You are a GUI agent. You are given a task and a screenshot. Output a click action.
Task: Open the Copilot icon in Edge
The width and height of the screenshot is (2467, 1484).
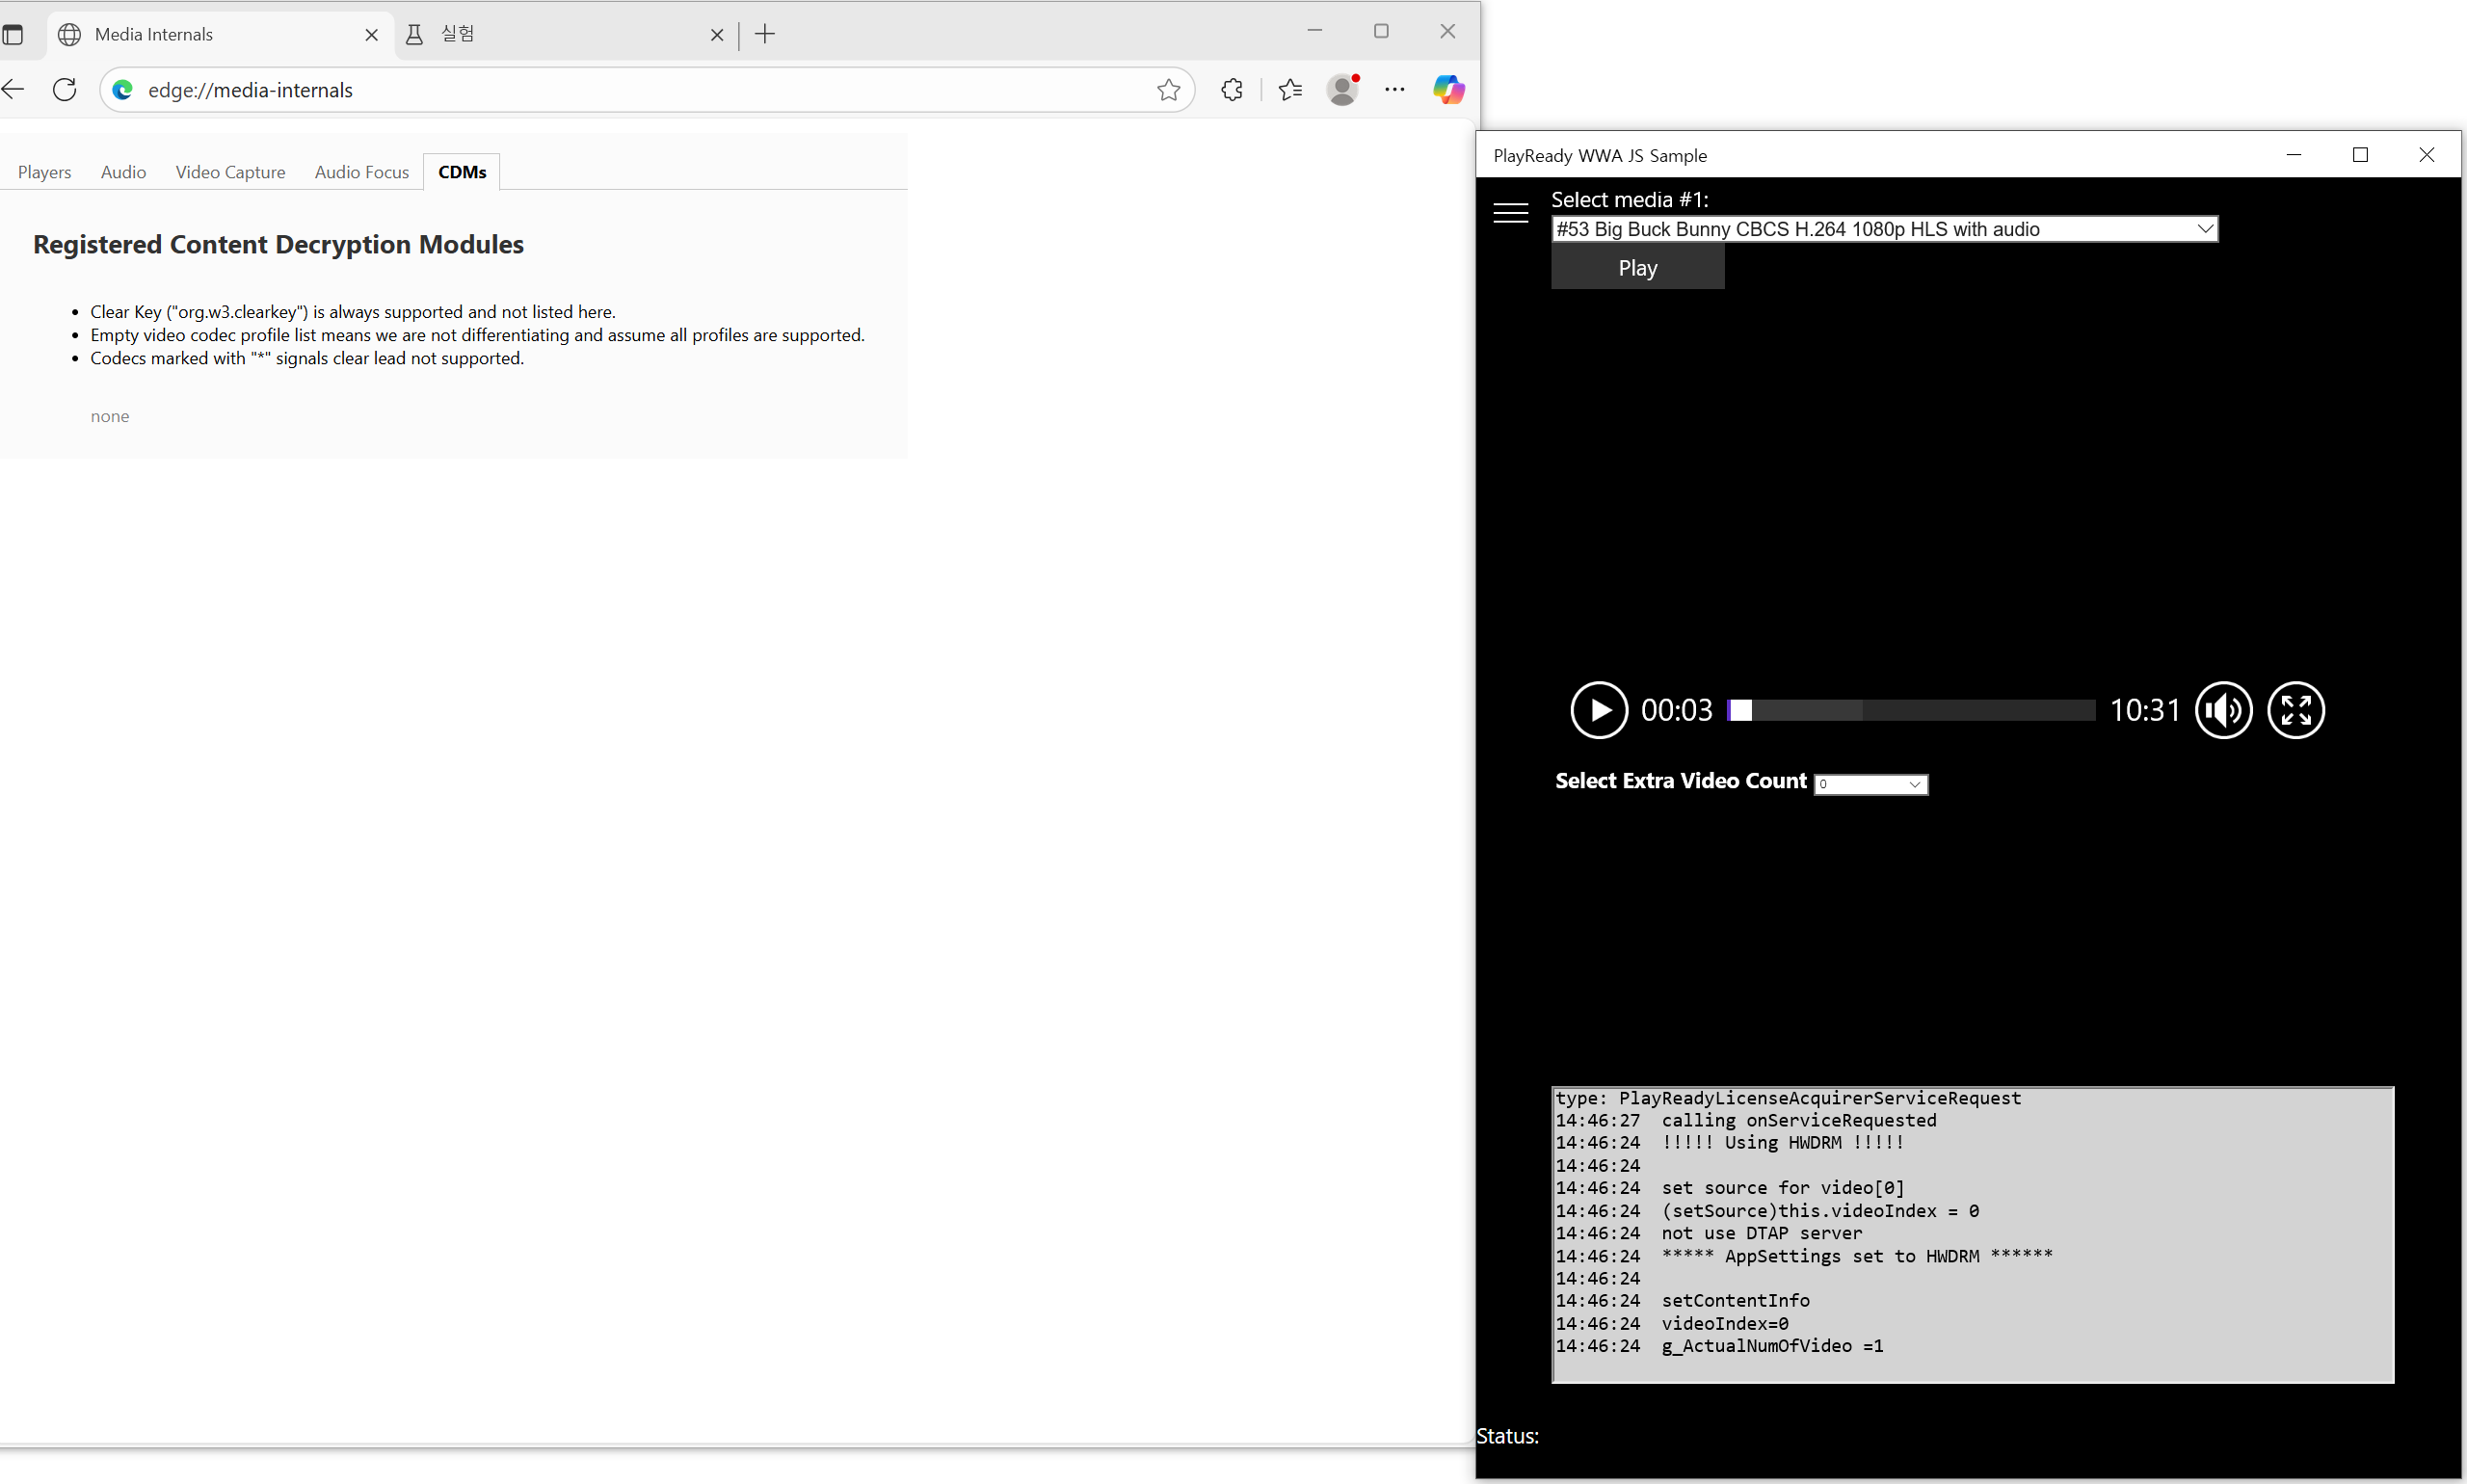click(x=1447, y=90)
